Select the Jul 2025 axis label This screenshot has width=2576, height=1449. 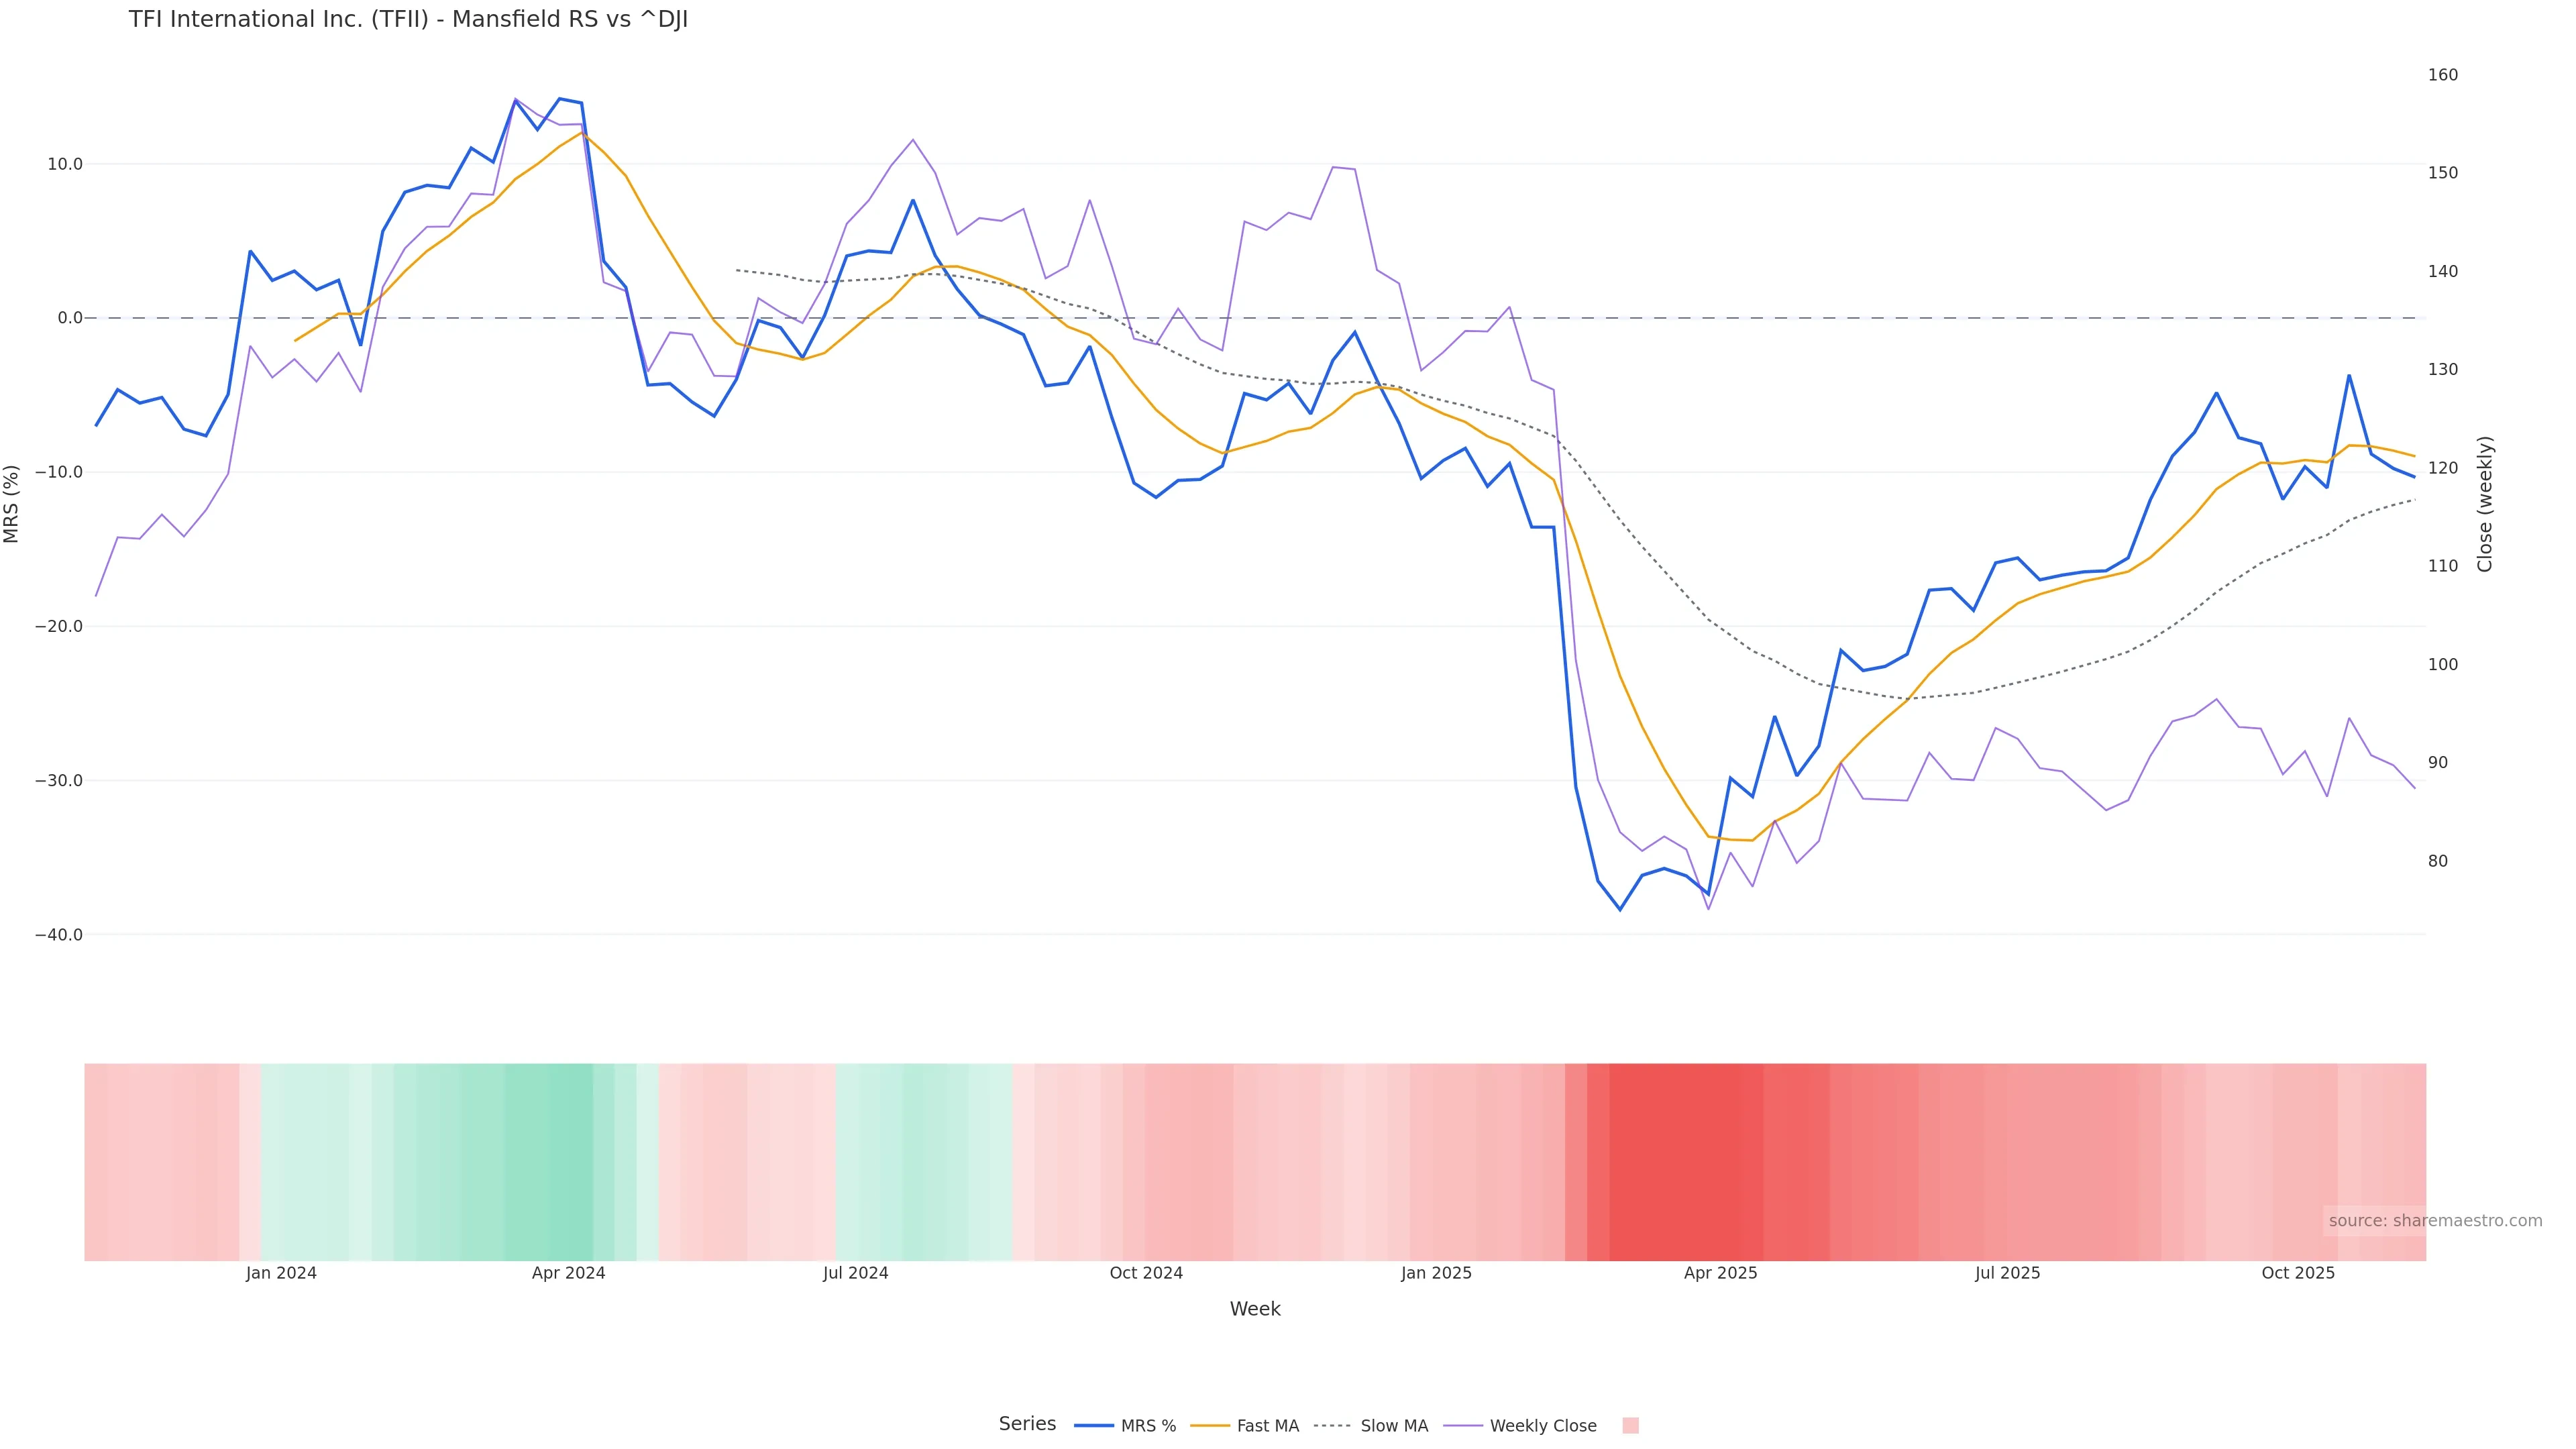(2007, 1274)
